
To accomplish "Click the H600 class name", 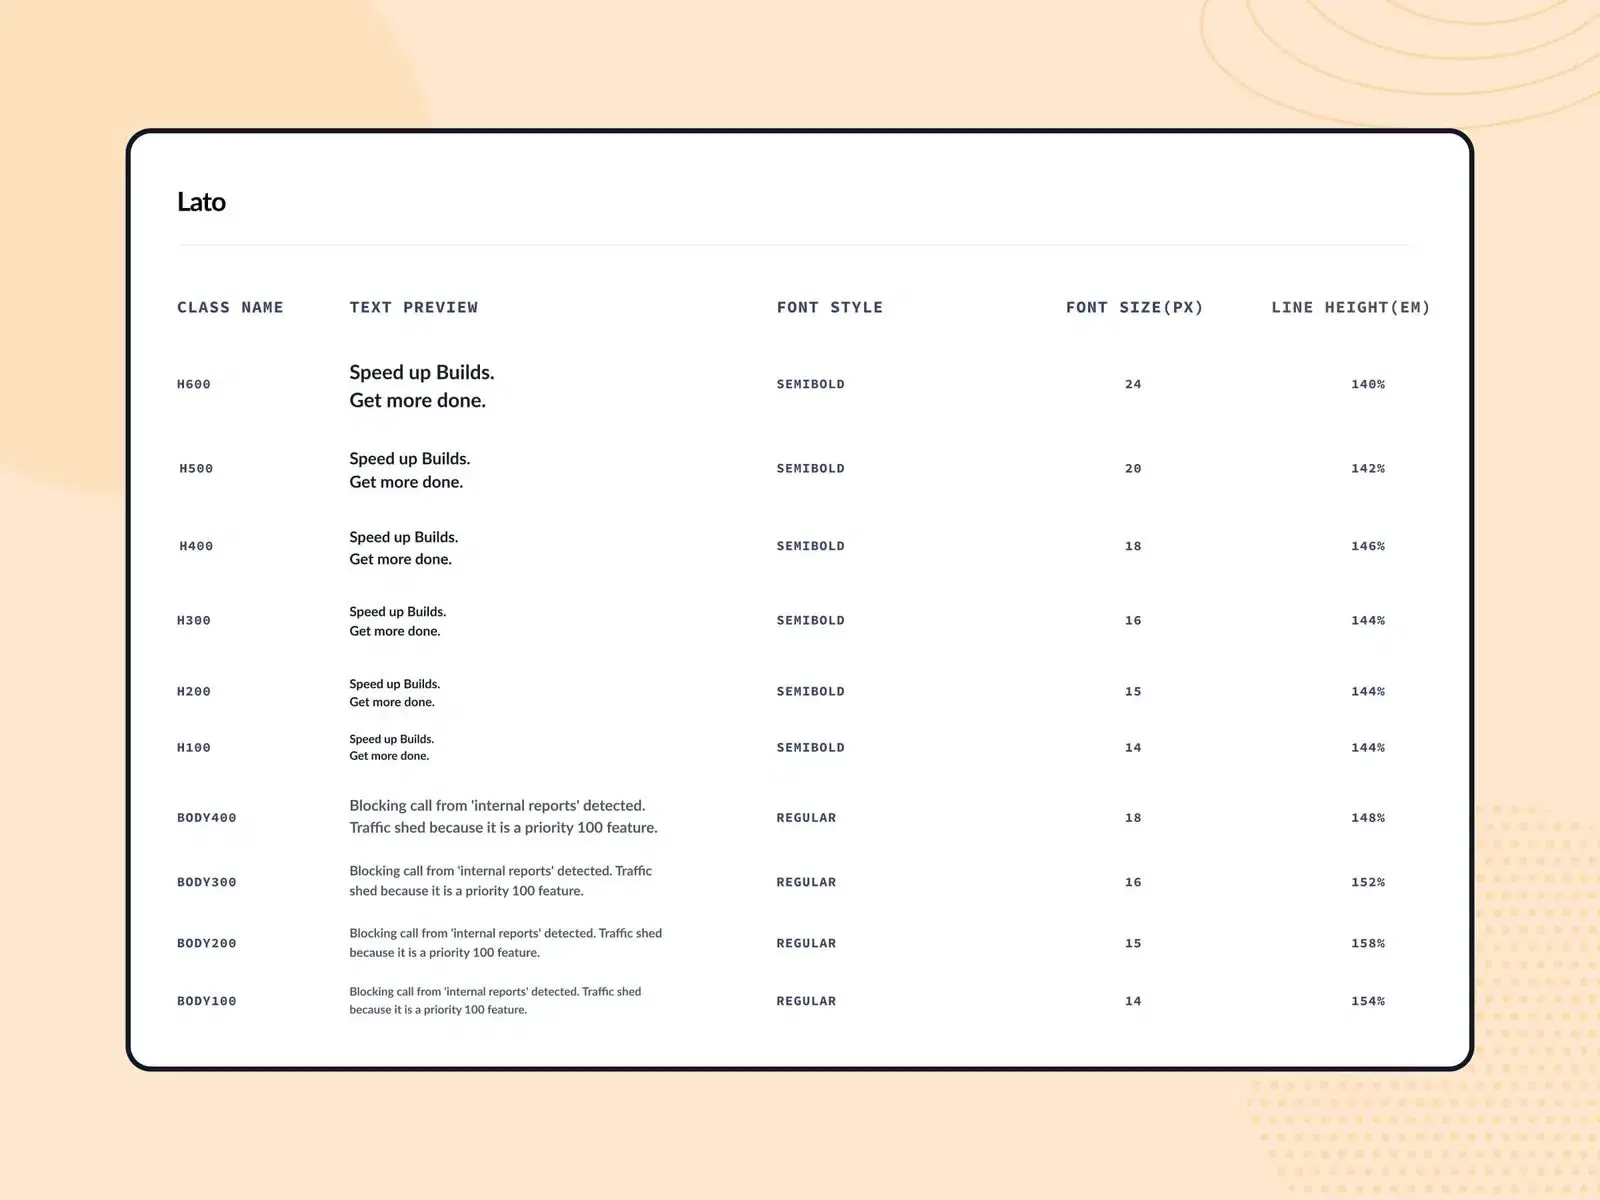I will click(x=194, y=384).
